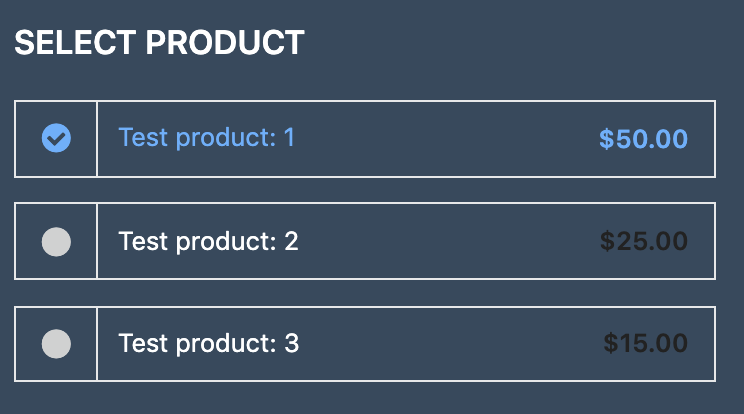Click the digit 2 in "Test product: 2"
The image size is (744, 414).
(x=291, y=241)
